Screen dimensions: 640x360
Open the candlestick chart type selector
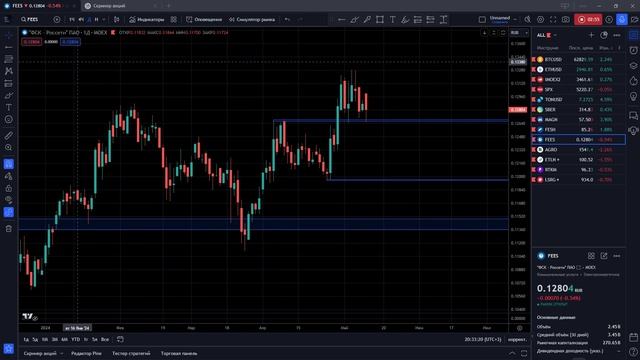click(x=117, y=19)
